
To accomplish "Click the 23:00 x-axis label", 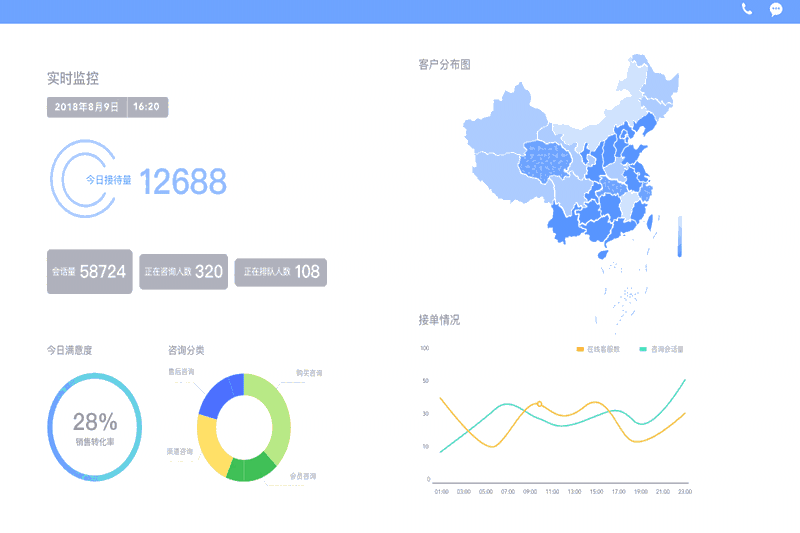I will tap(685, 492).
